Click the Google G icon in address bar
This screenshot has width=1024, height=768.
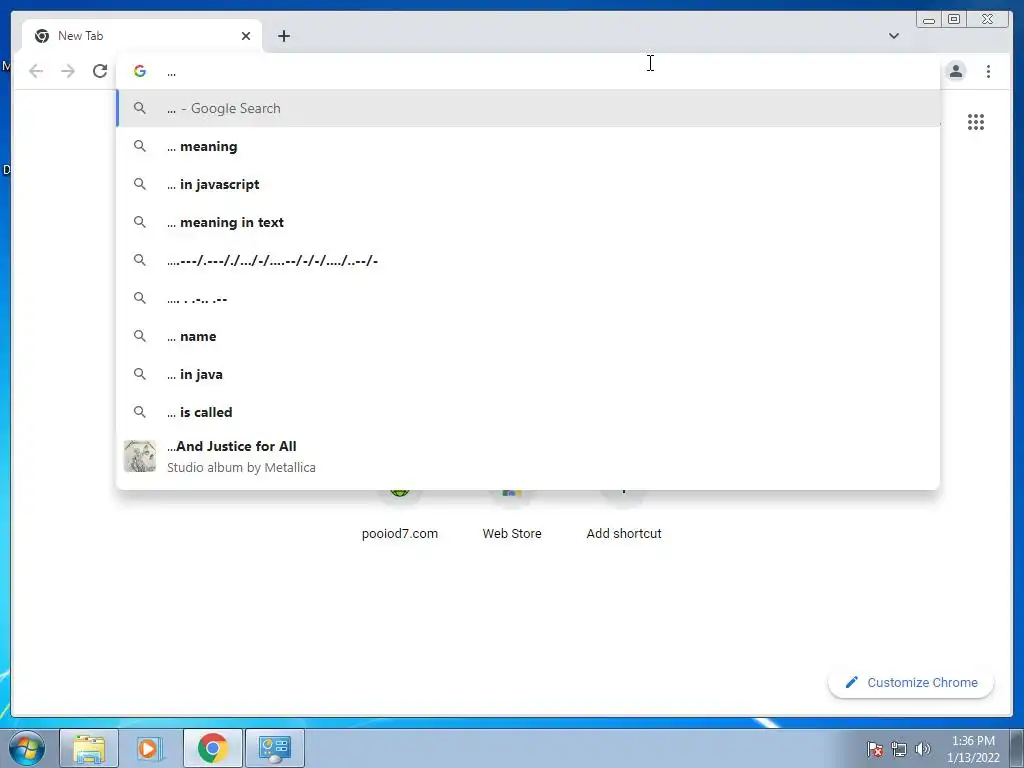point(140,71)
